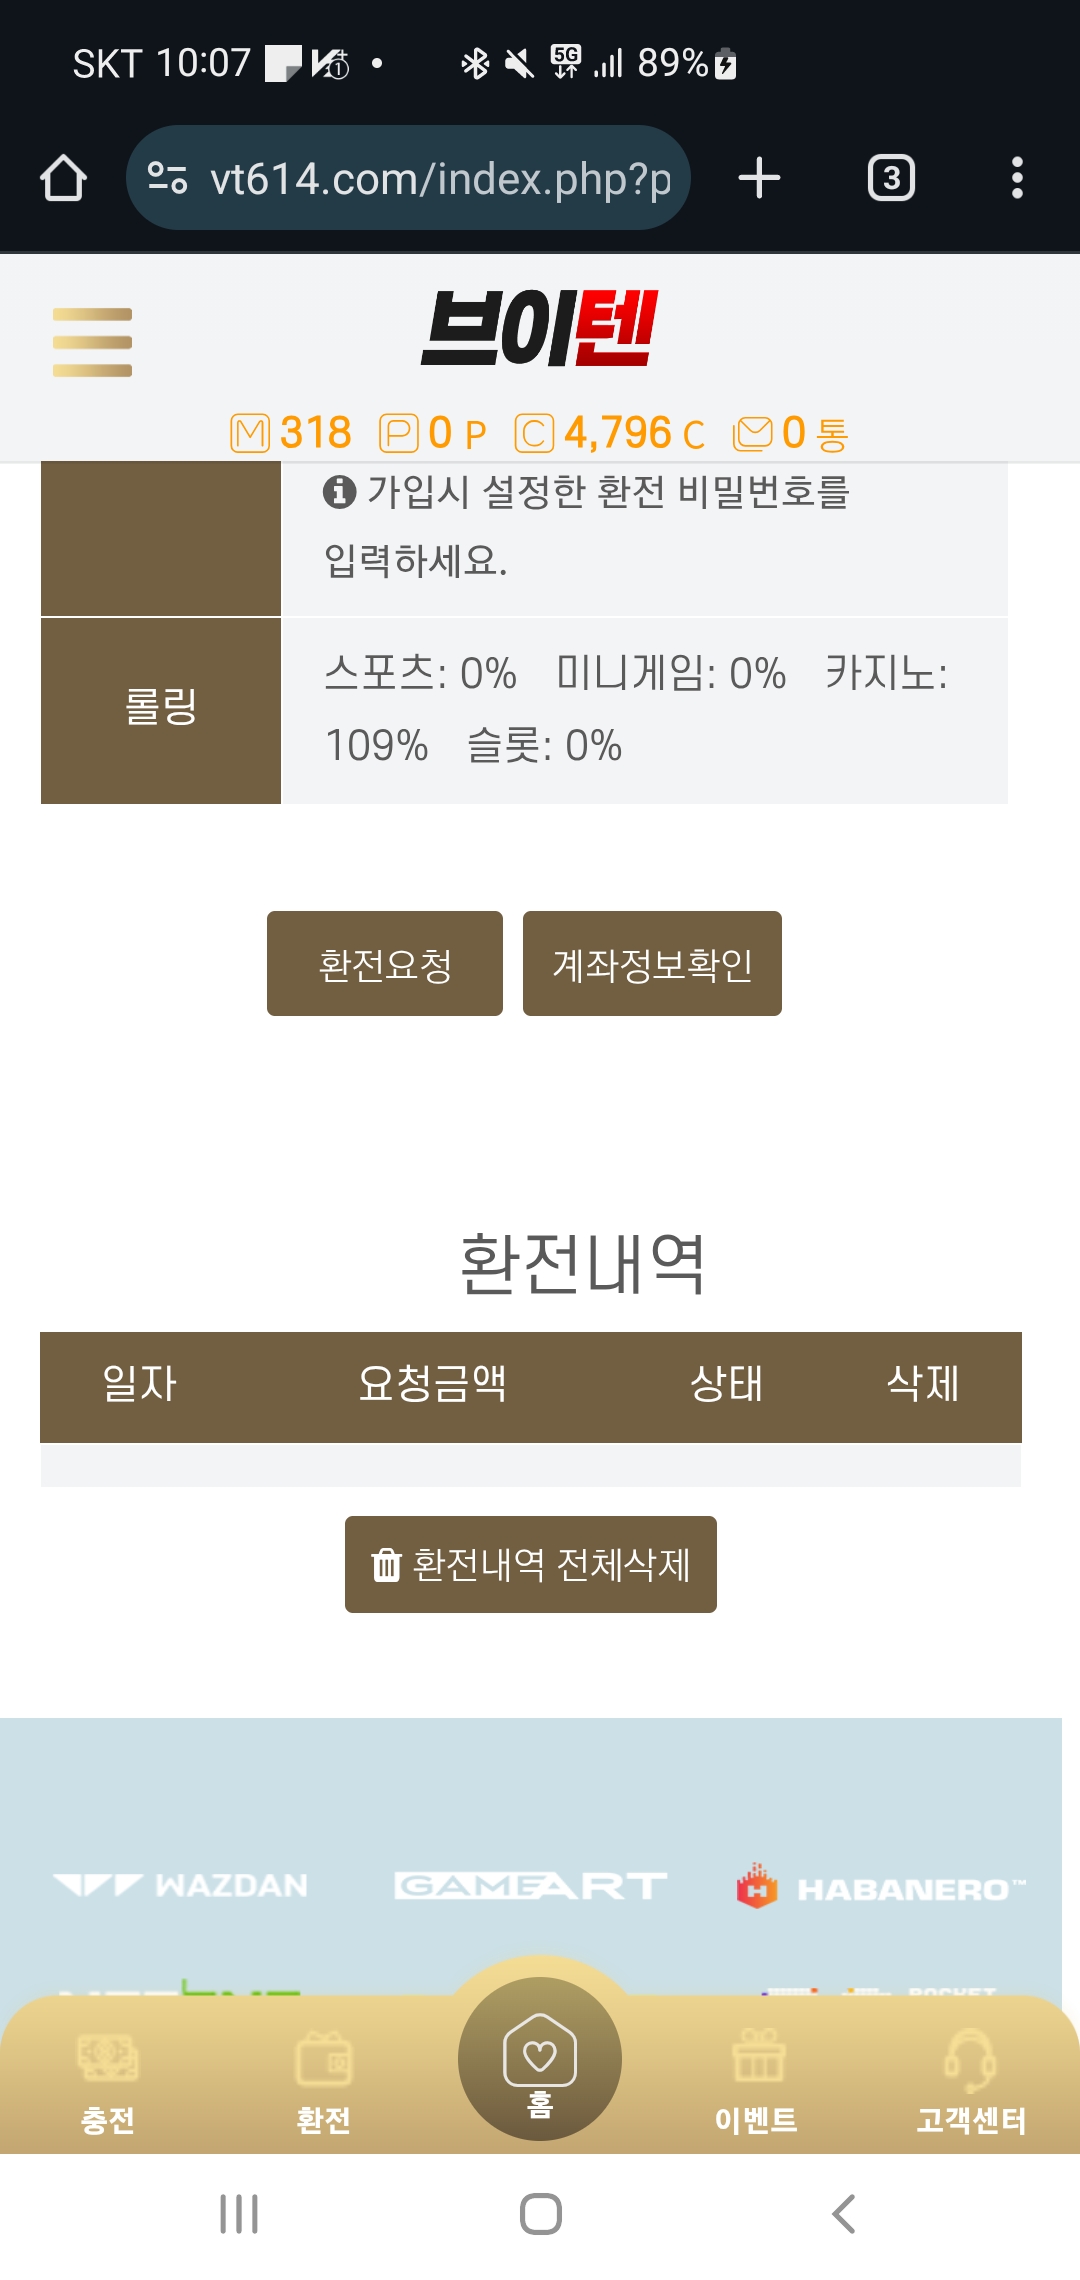This screenshot has width=1080, height=2280.
Task: Check the money balance M icon
Action: pyautogui.click(x=250, y=434)
